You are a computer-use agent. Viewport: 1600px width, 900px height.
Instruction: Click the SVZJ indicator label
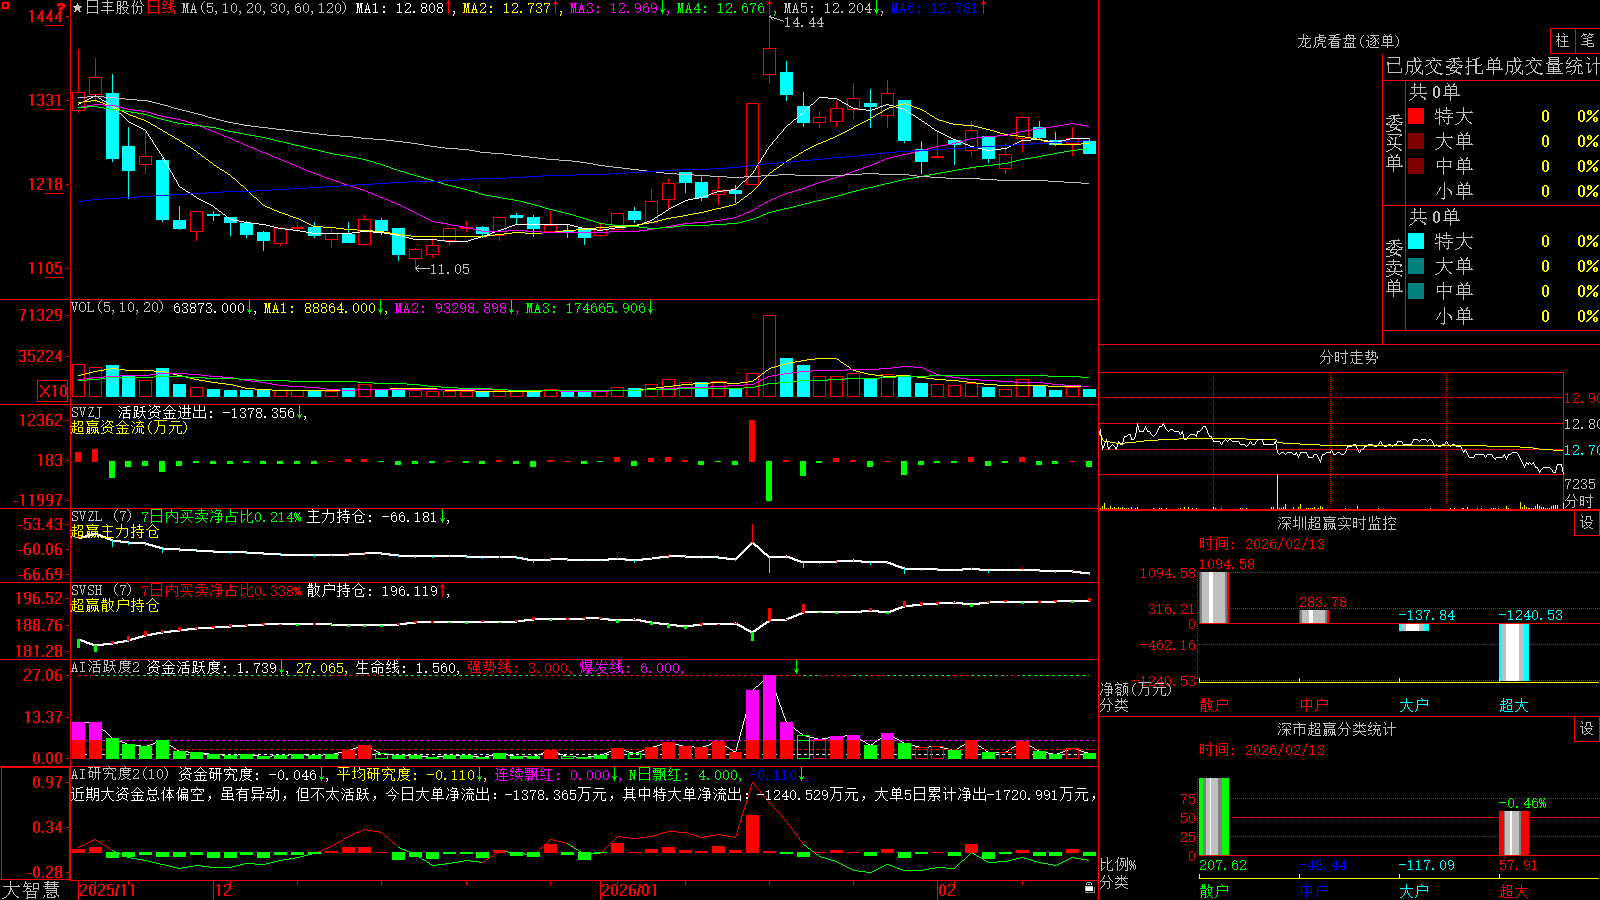coord(87,412)
